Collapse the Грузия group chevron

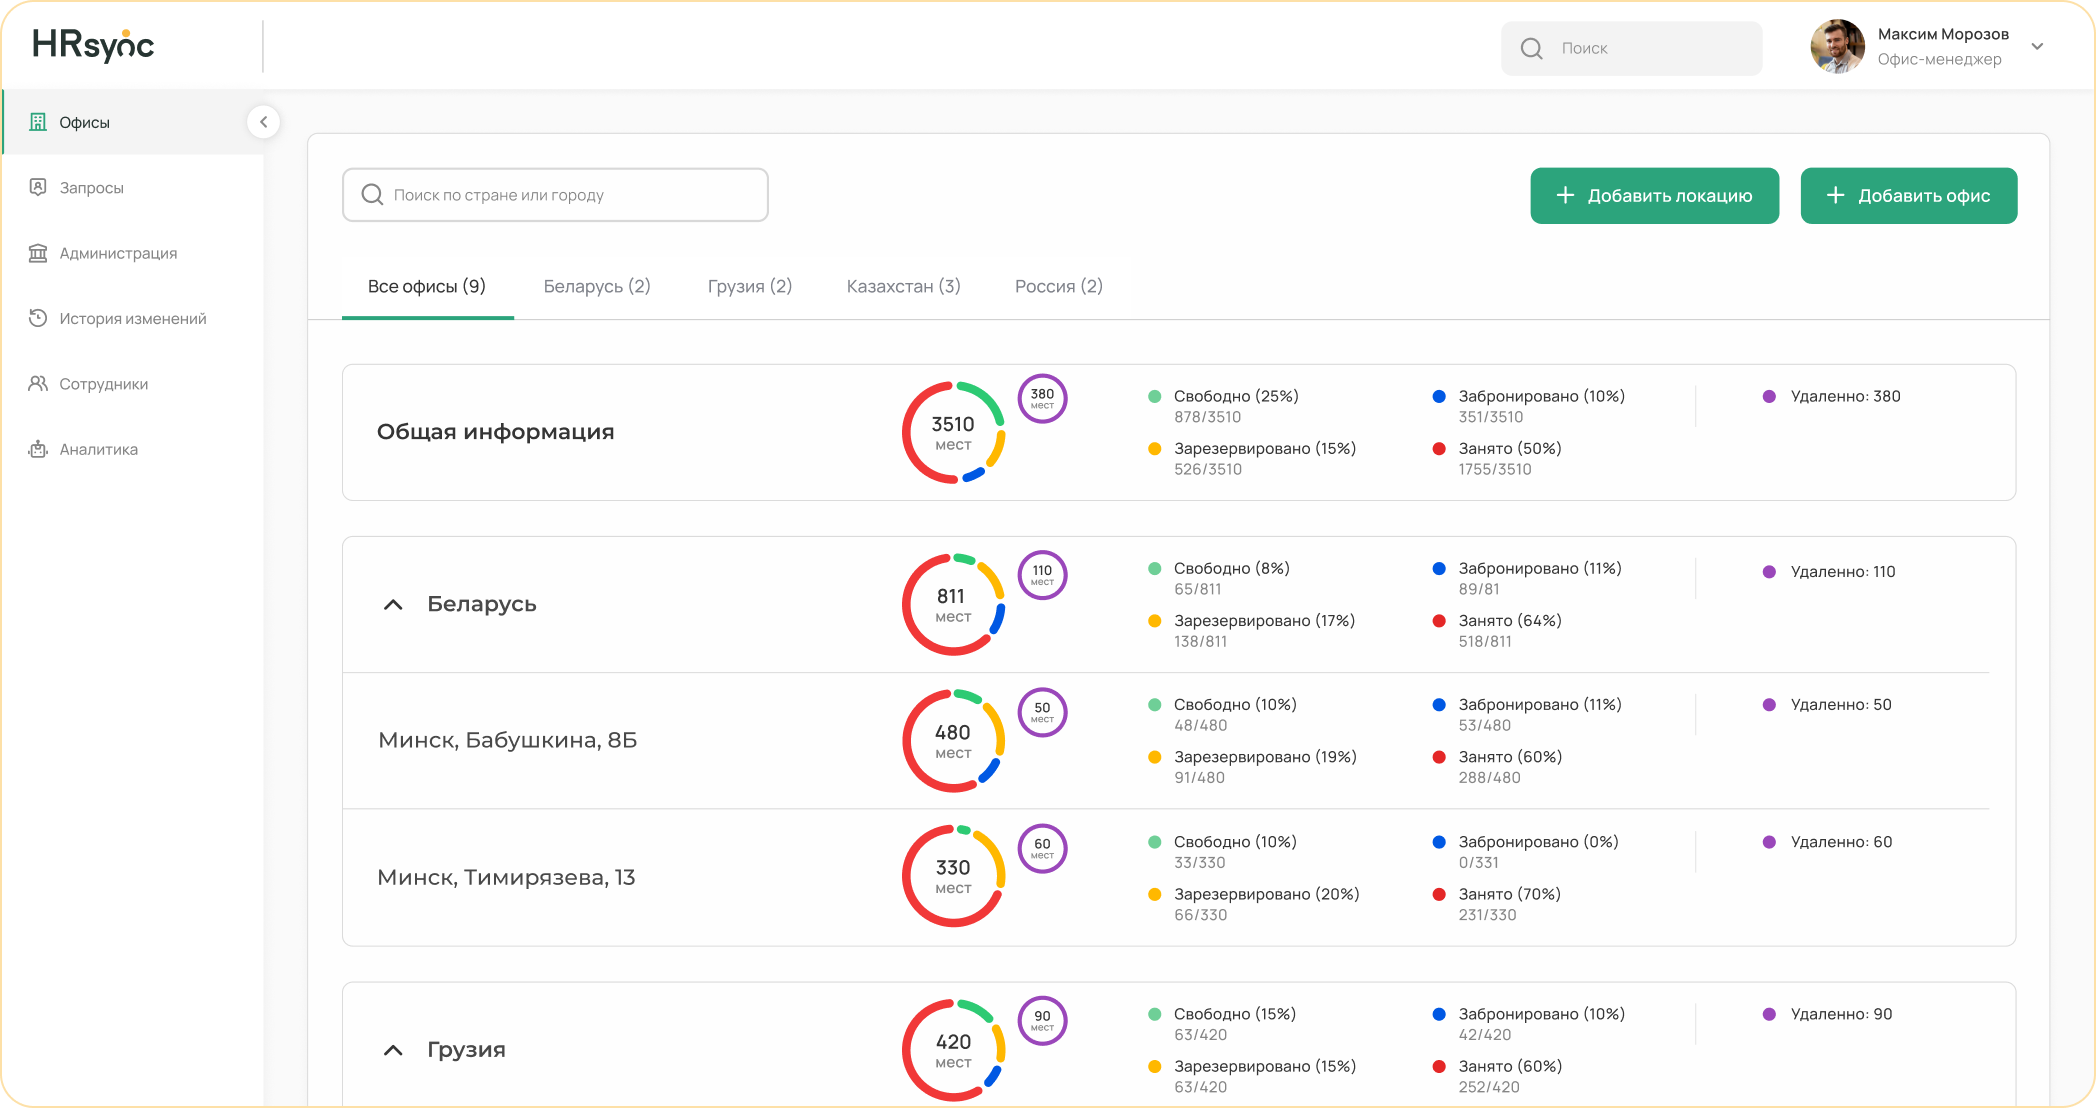pos(393,1050)
